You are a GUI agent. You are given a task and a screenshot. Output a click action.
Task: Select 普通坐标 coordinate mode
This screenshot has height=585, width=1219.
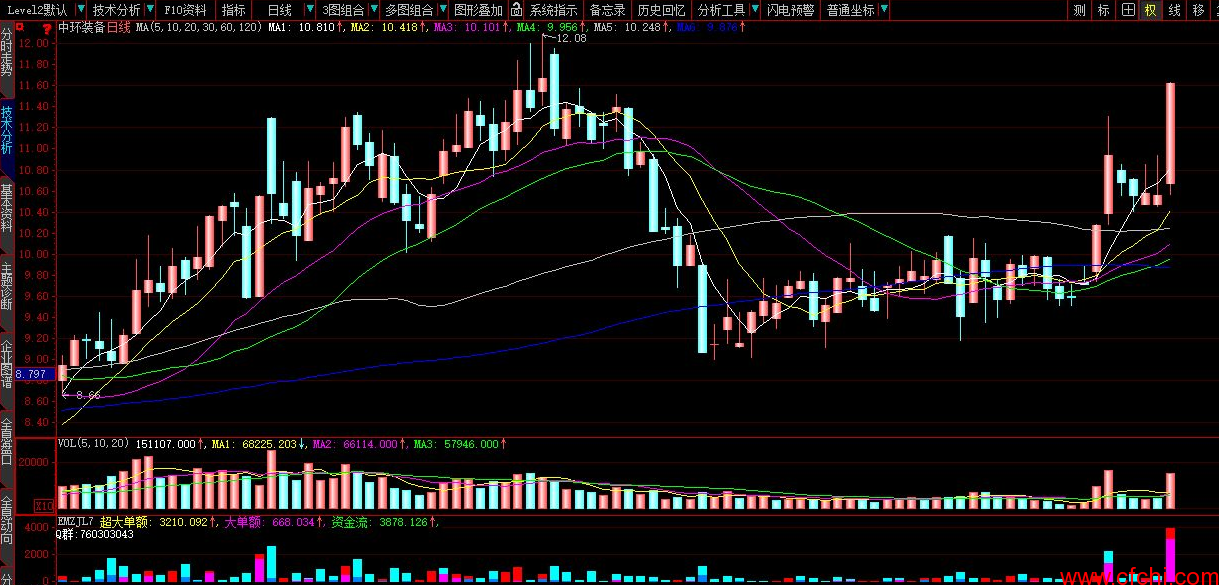coord(850,10)
